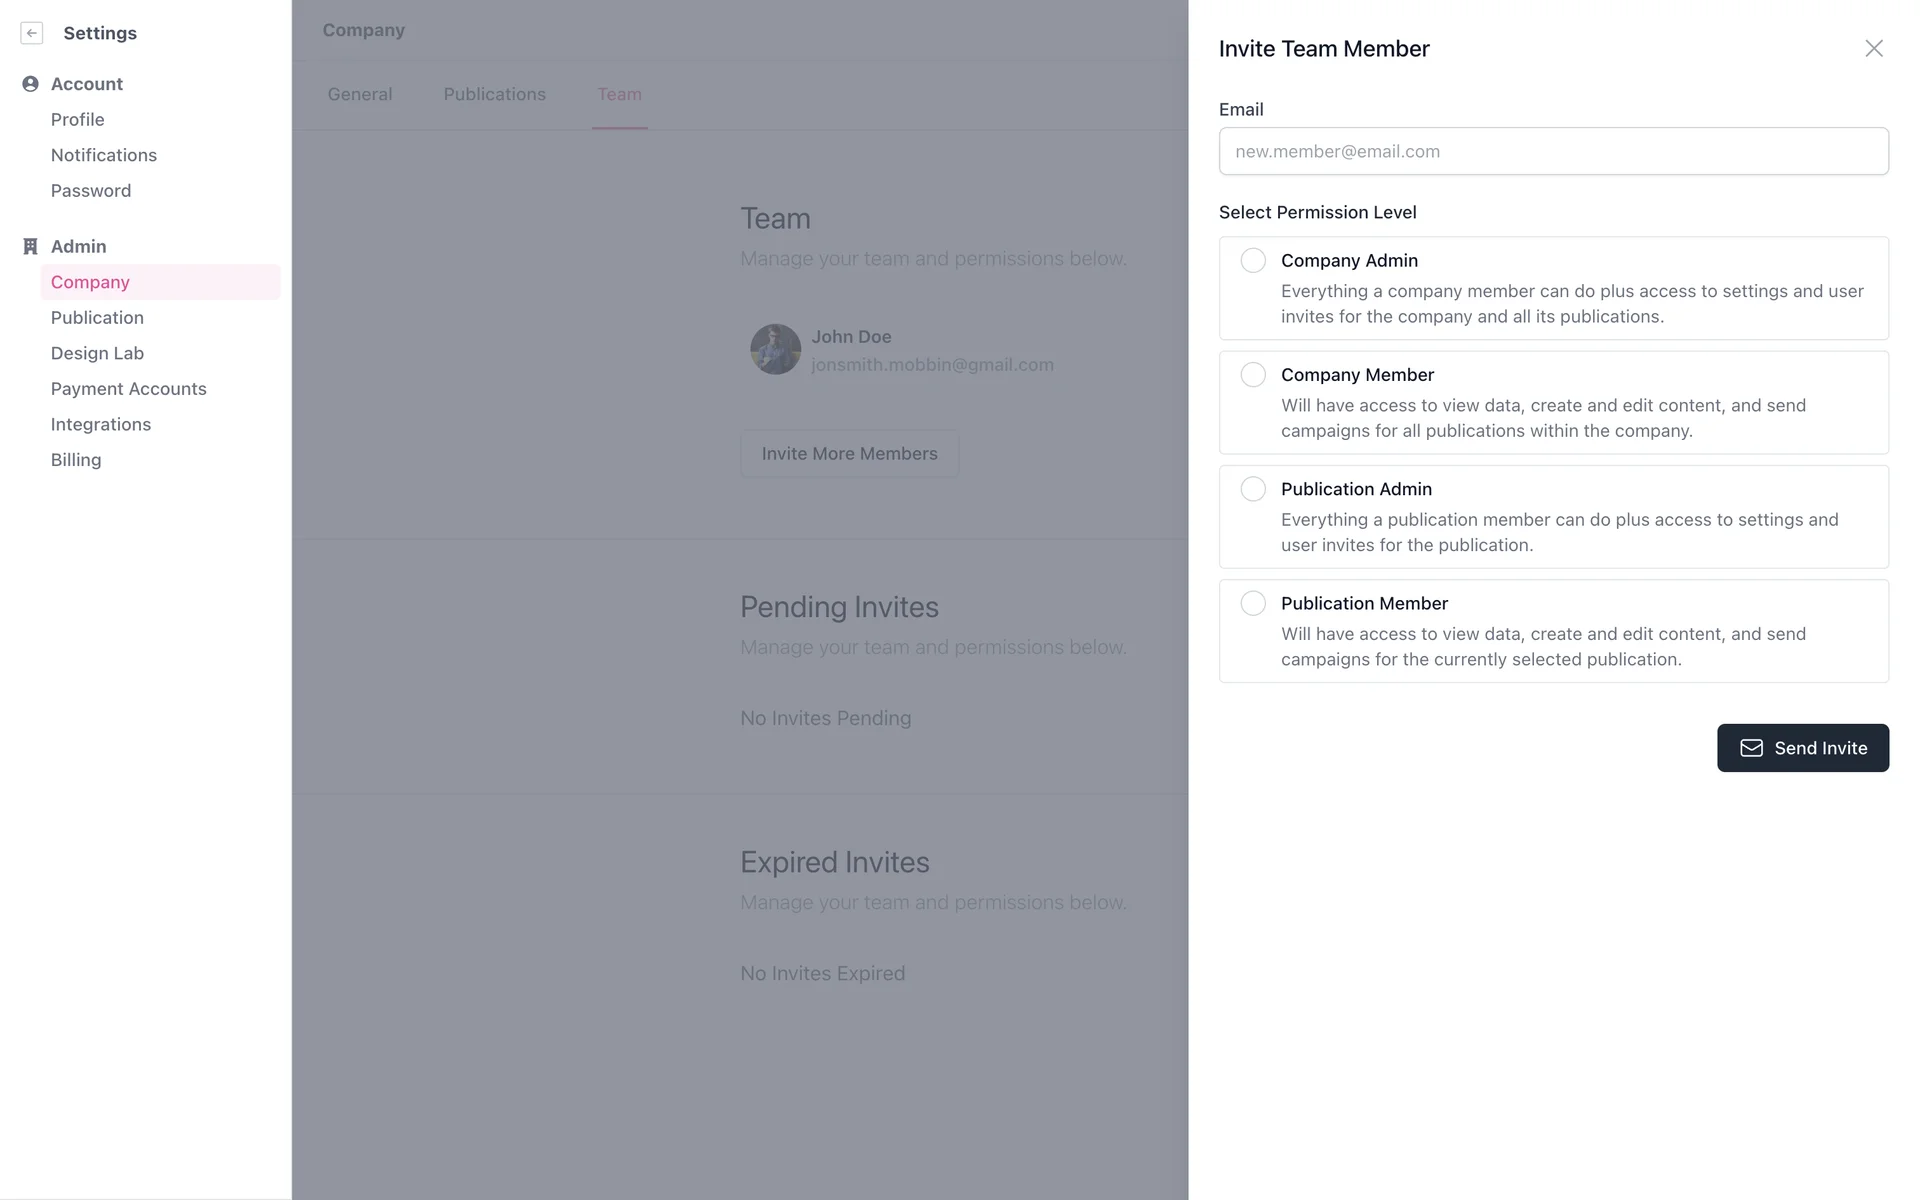Click the Account user icon in sidebar
This screenshot has height=1200, width=1920.
point(31,84)
